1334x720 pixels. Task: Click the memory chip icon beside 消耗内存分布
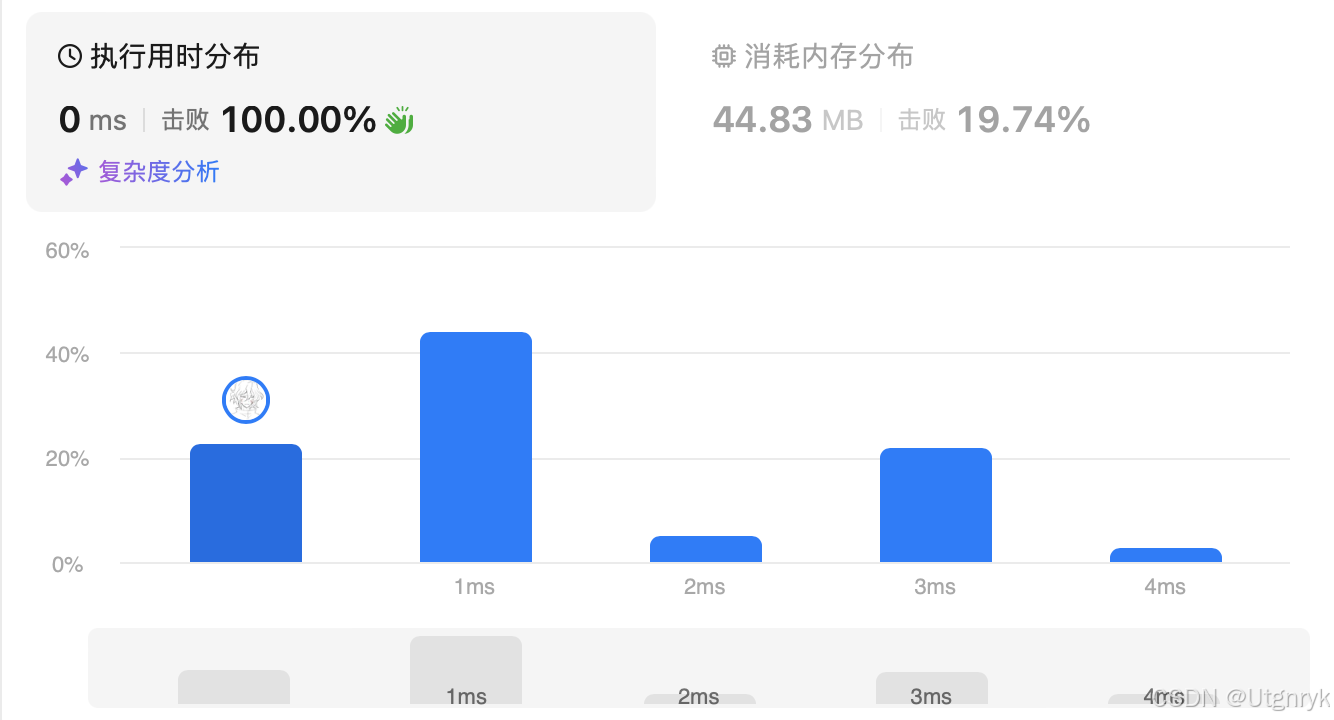pos(723,57)
